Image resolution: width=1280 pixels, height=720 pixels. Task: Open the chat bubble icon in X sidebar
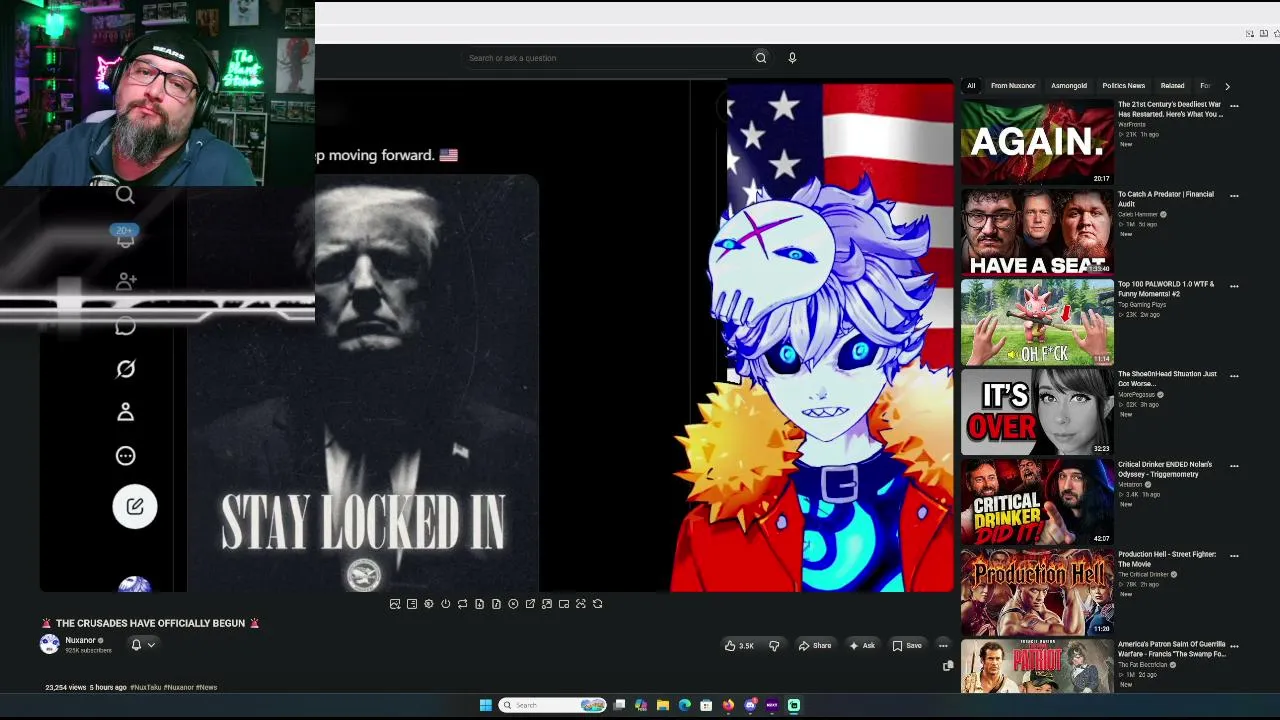pos(125,326)
